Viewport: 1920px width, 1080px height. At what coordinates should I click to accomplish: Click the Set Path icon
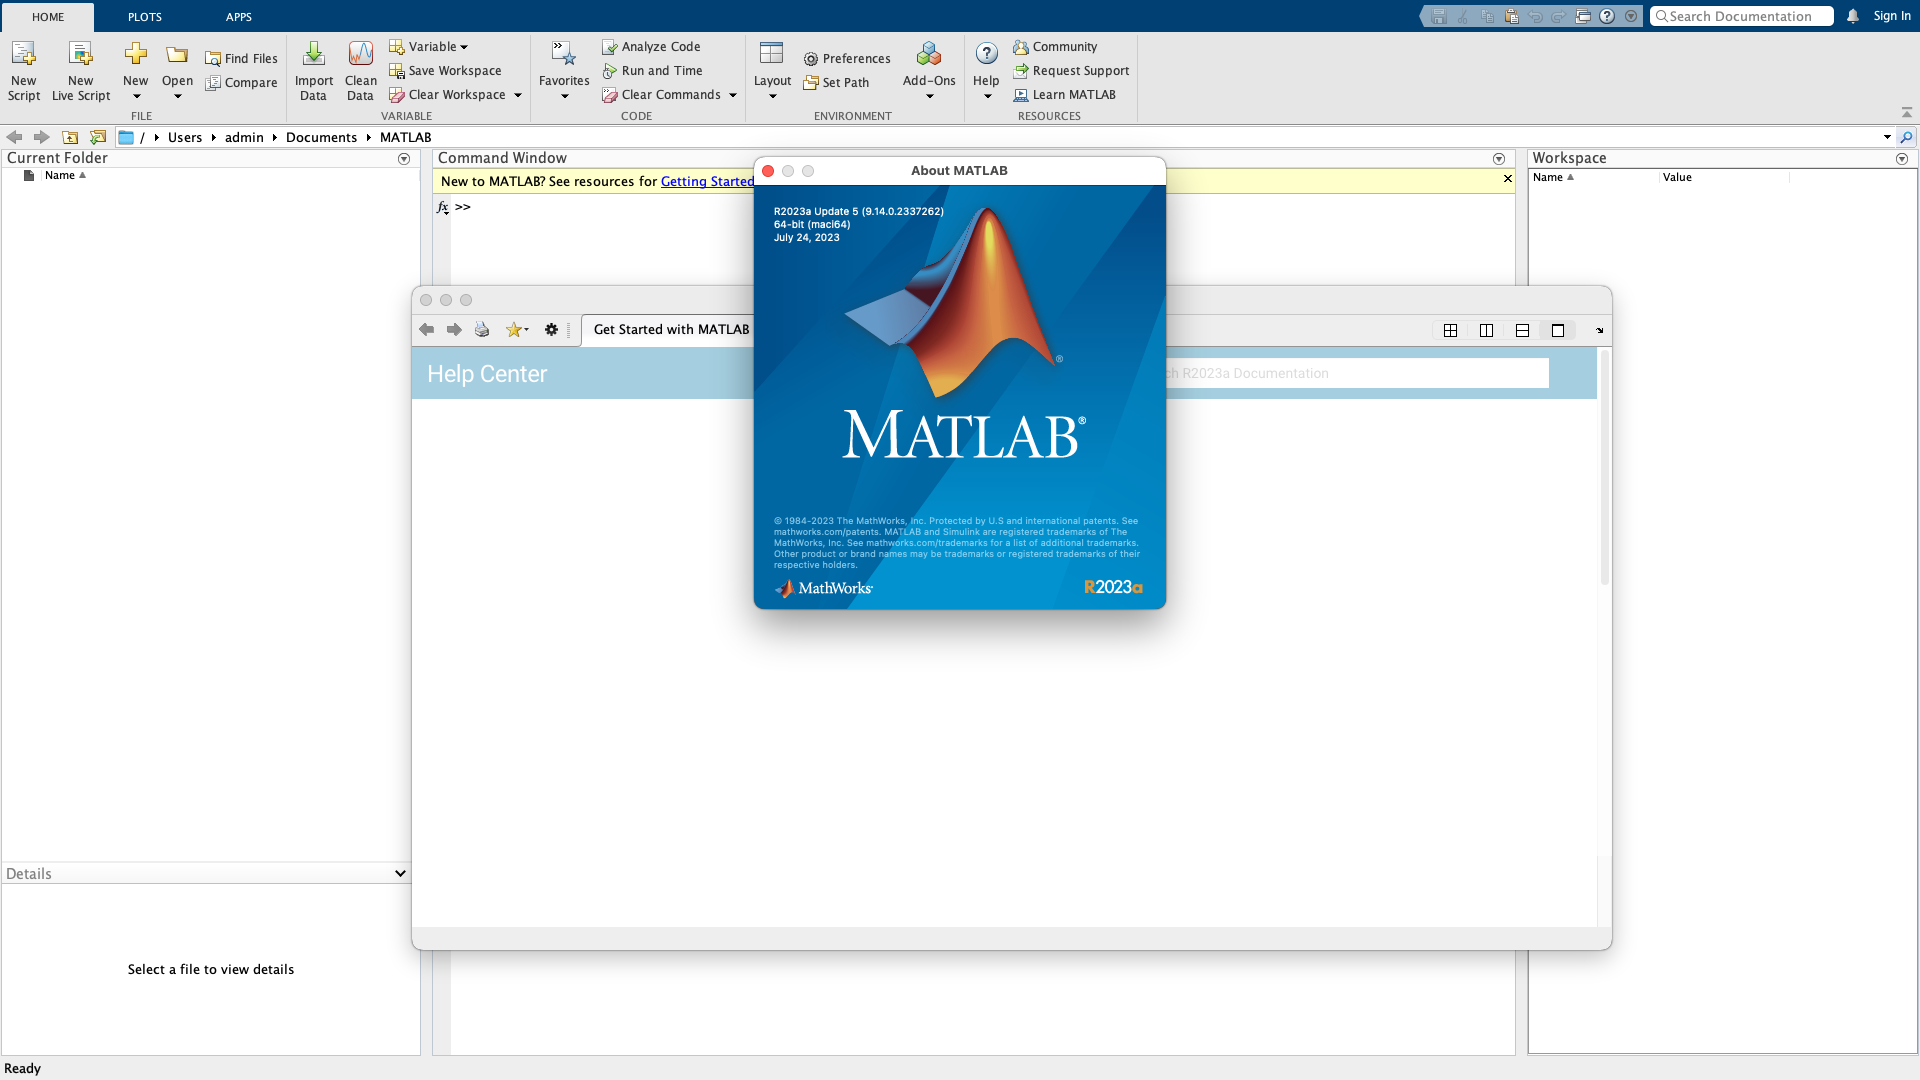(811, 83)
